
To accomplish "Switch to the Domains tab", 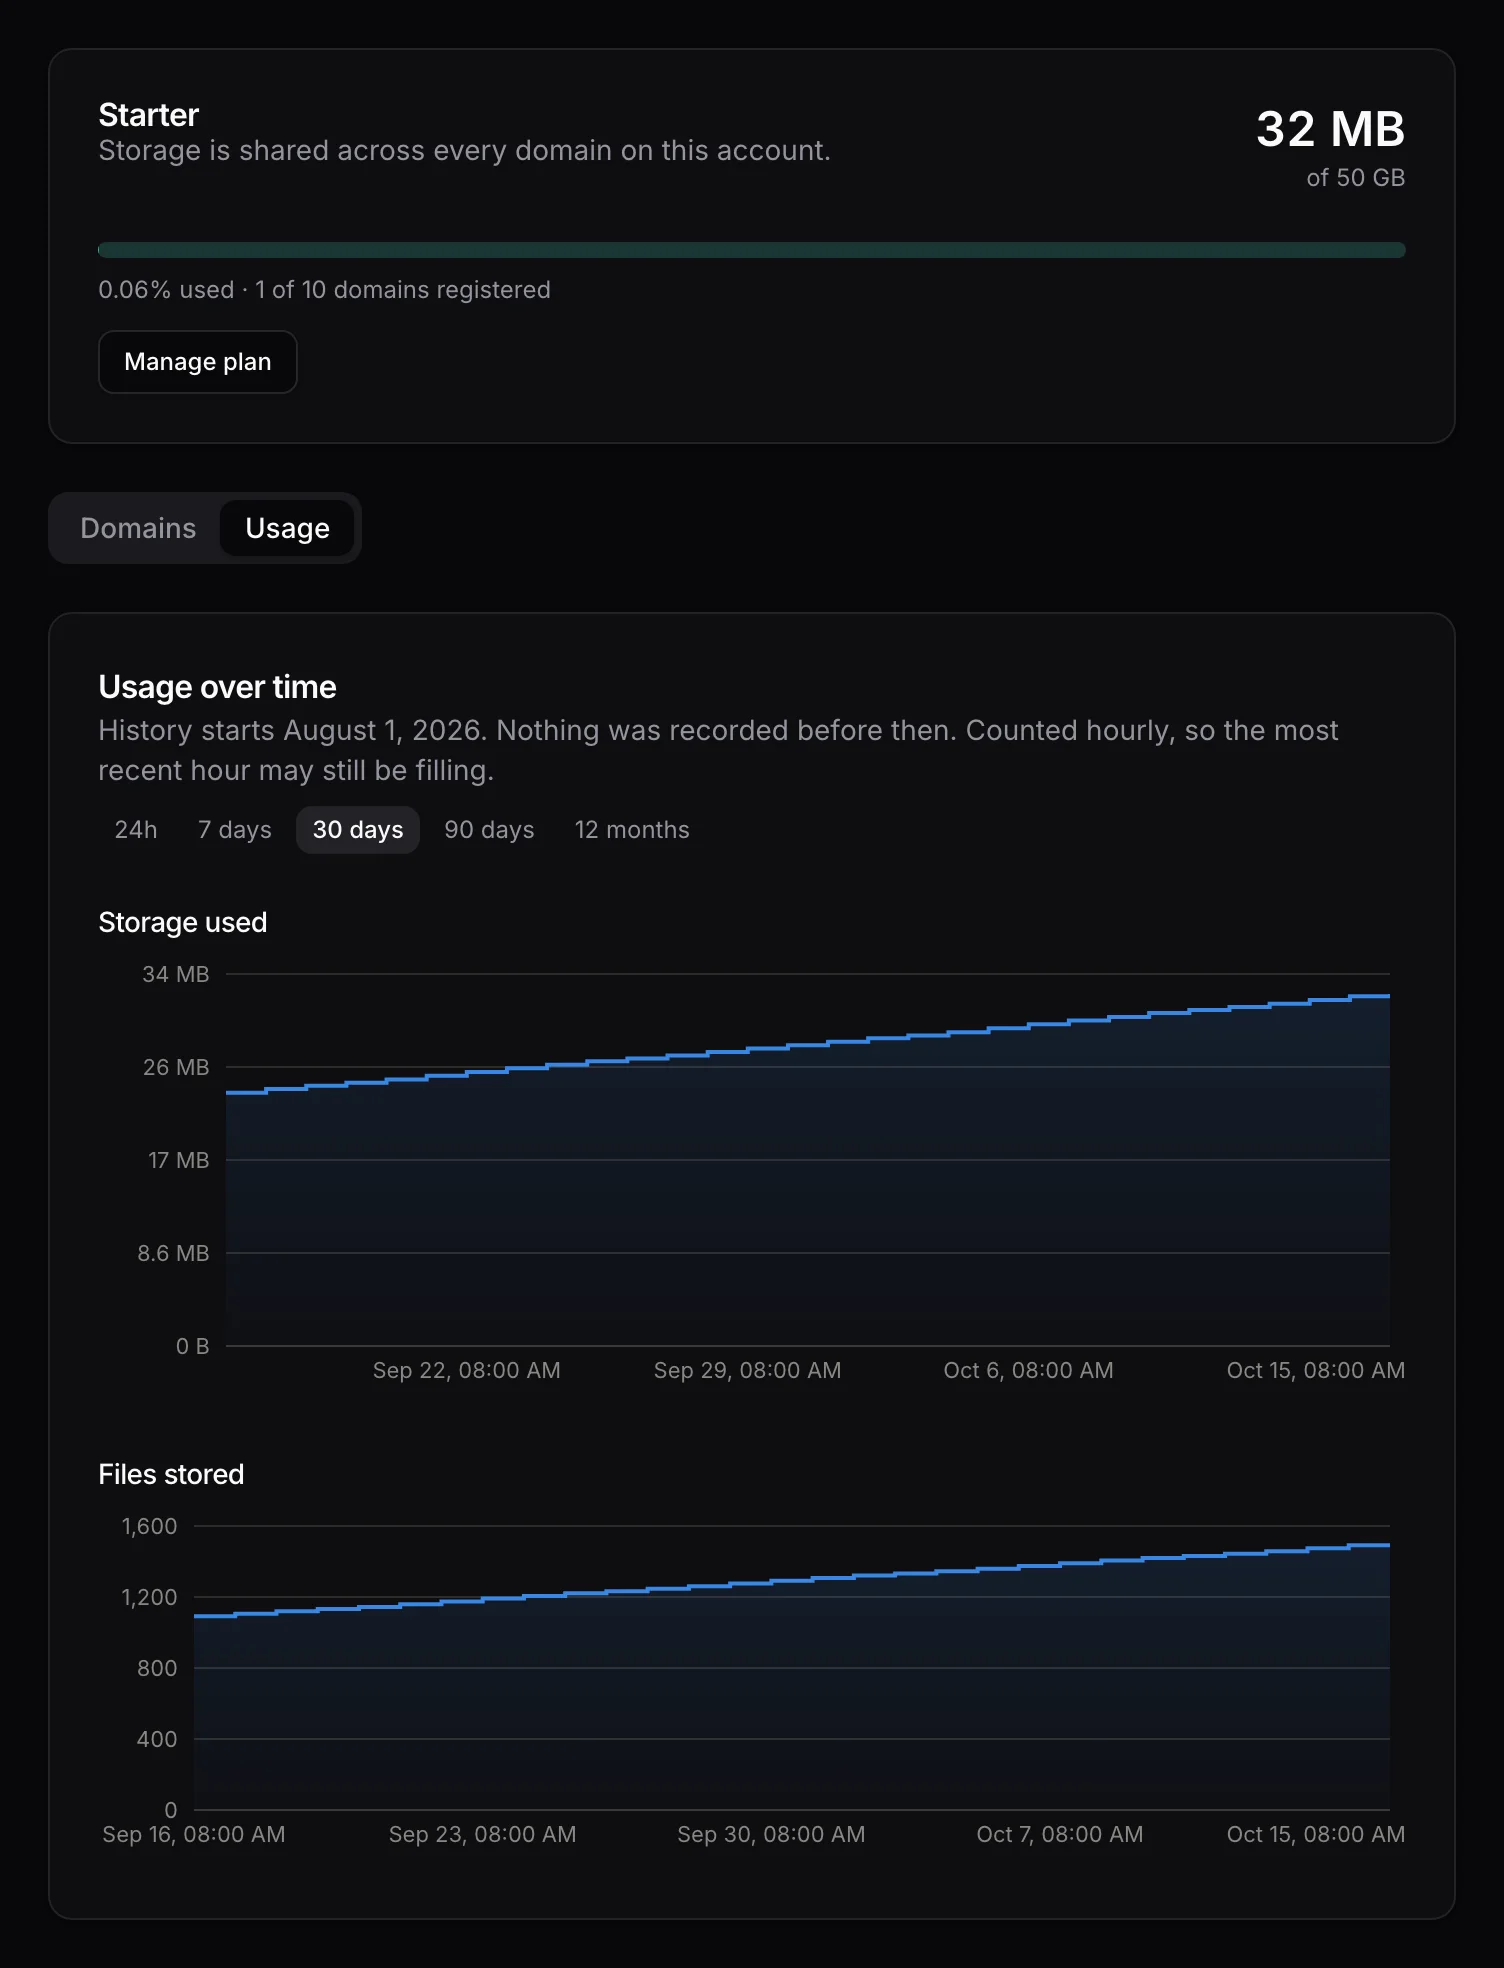I will coord(138,528).
